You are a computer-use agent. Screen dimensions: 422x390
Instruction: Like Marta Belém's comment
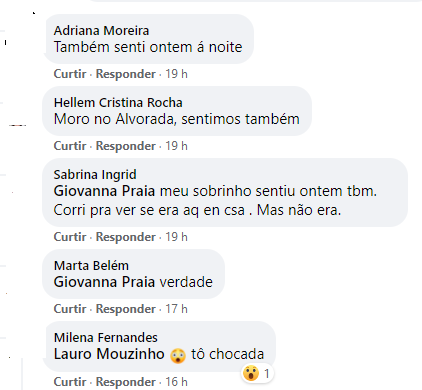(70, 309)
